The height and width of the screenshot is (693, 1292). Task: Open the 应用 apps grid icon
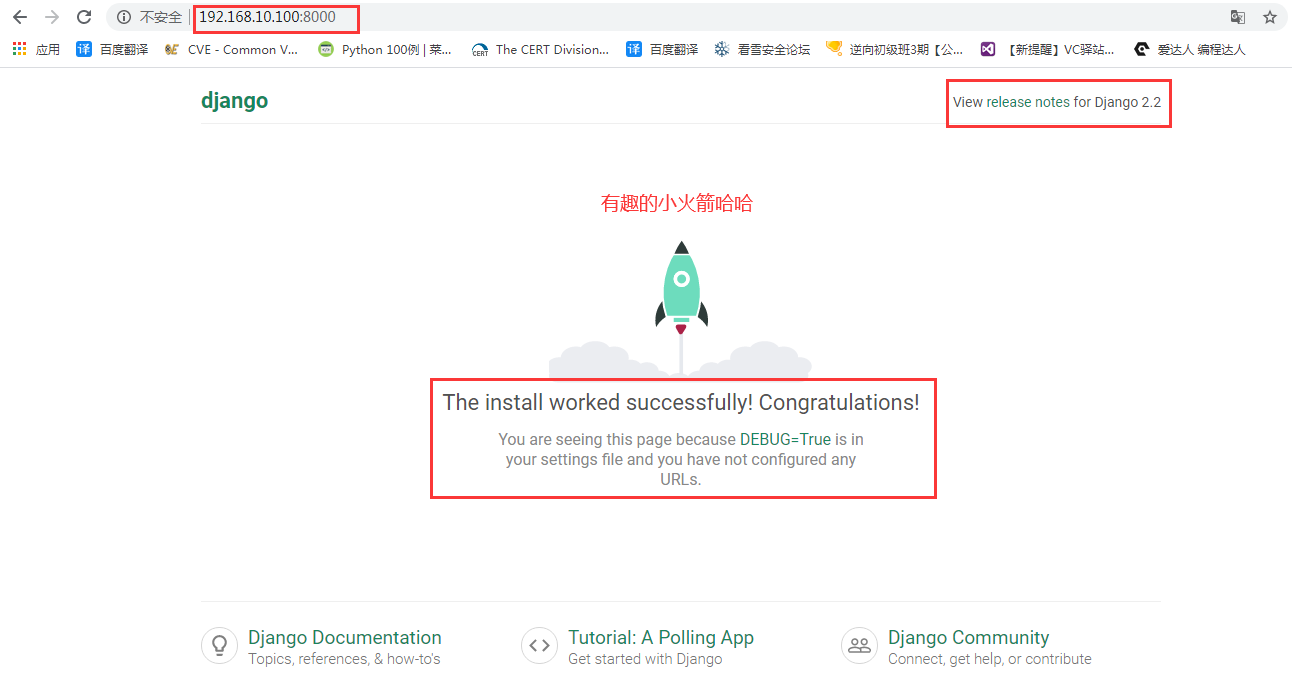point(20,49)
